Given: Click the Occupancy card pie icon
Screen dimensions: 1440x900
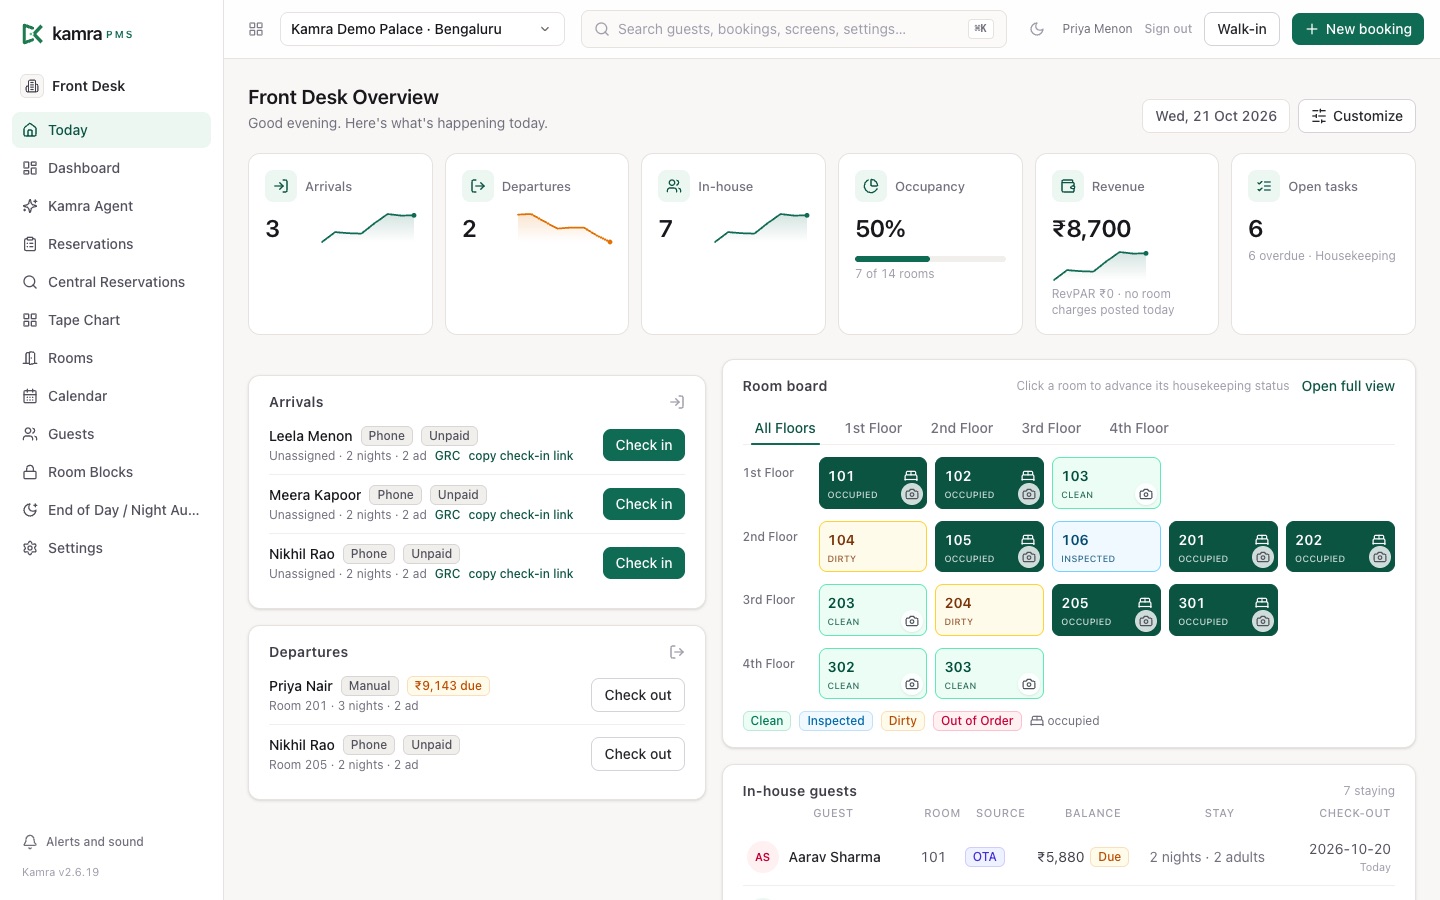Looking at the screenshot, I should pos(871,186).
